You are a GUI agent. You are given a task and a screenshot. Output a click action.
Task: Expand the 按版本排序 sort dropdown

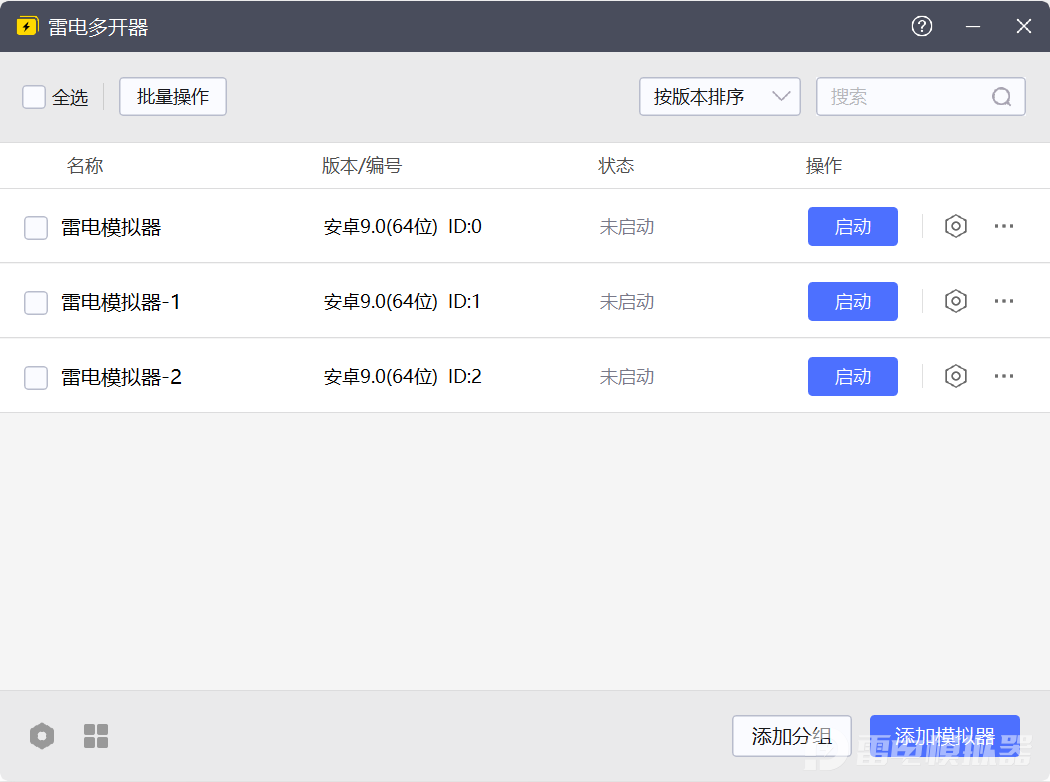719,97
